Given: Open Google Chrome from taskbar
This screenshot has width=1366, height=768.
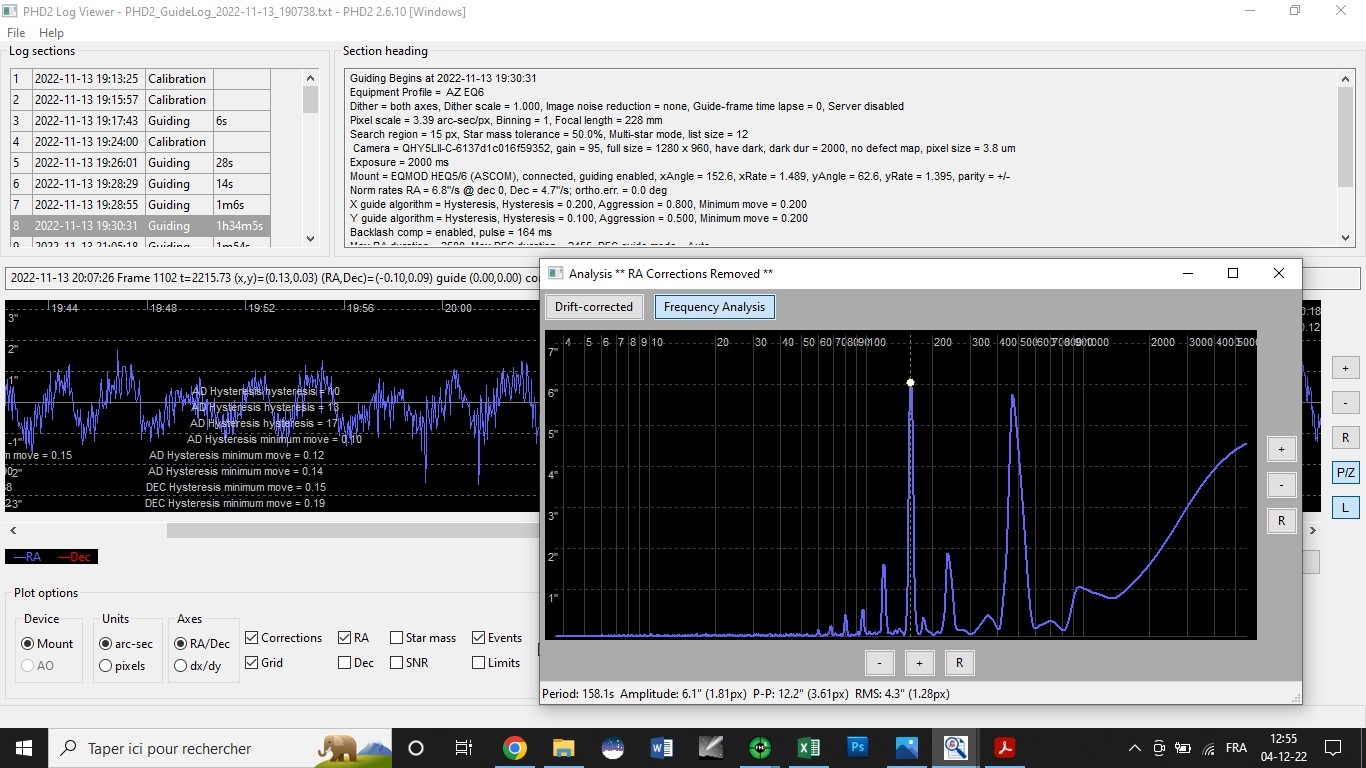Looking at the screenshot, I should 514,748.
